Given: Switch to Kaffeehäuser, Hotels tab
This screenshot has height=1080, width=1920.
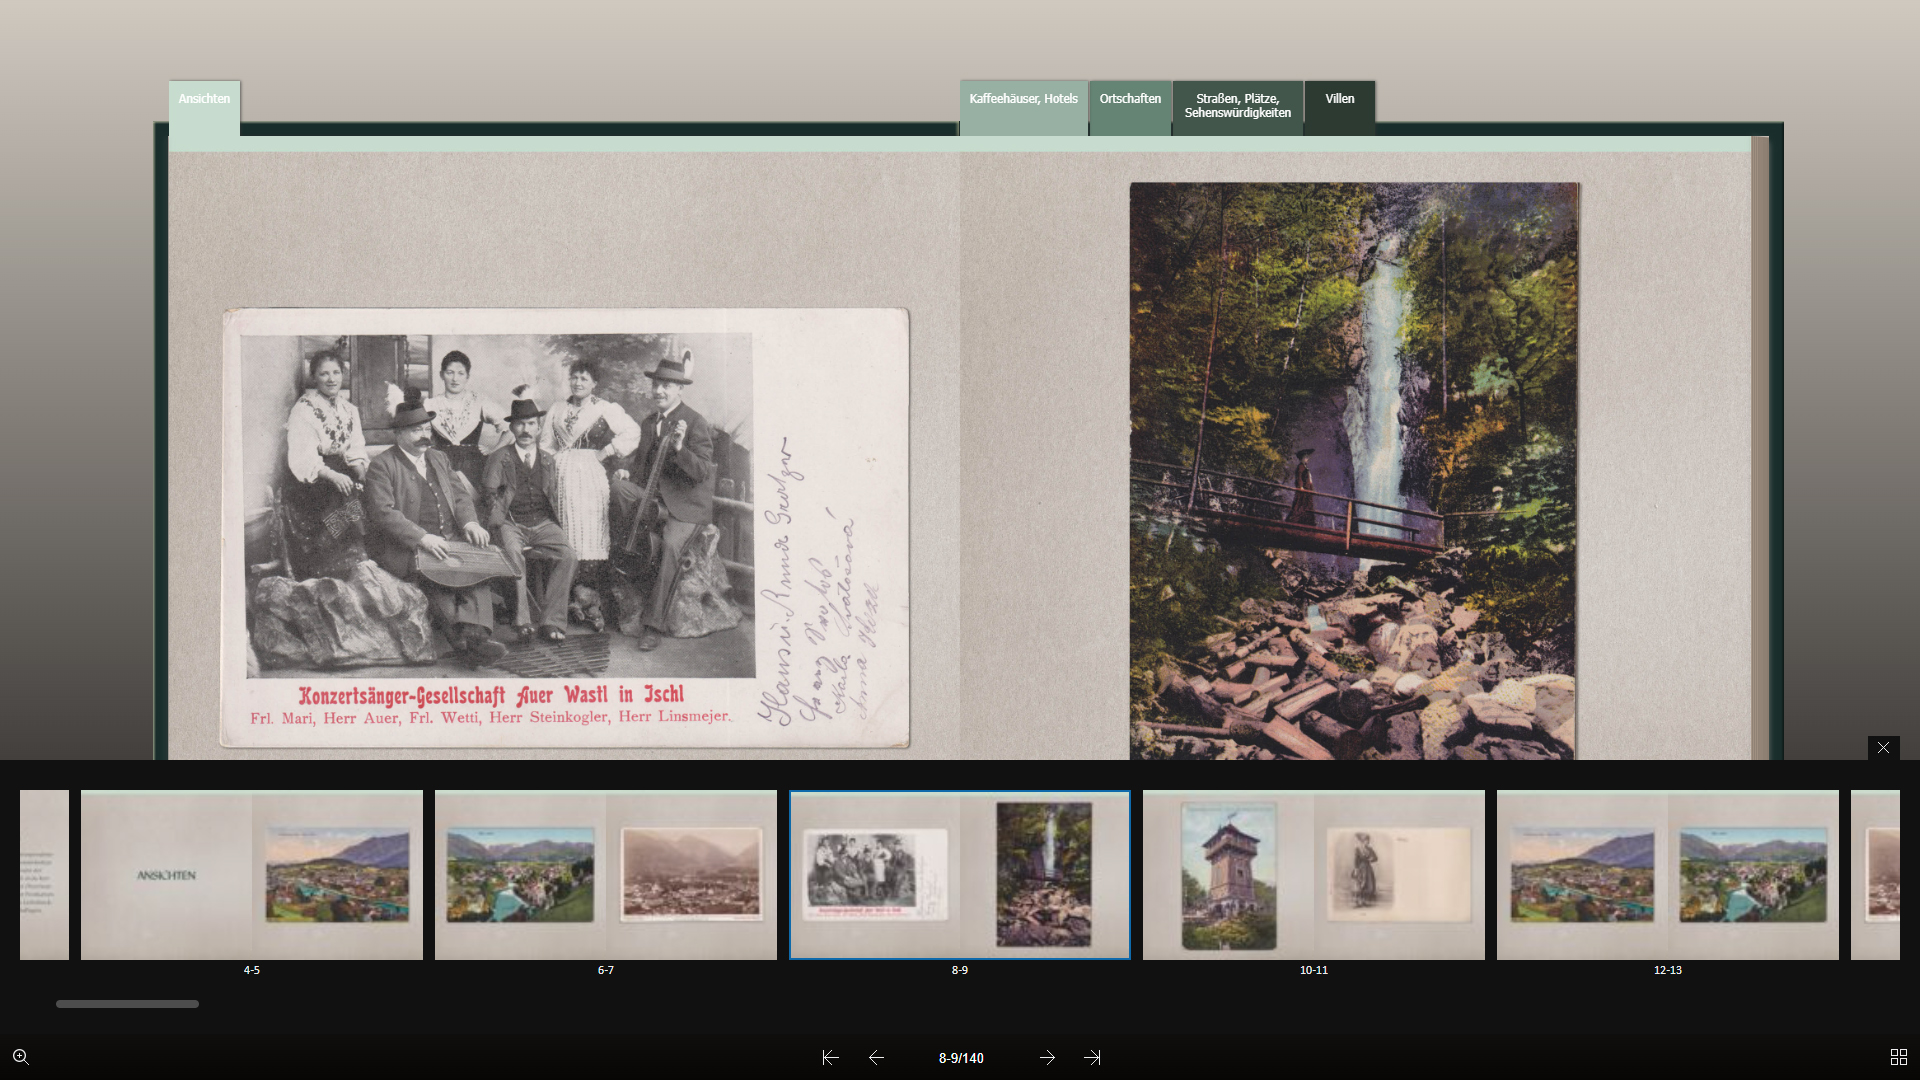Looking at the screenshot, I should tap(1023, 100).
